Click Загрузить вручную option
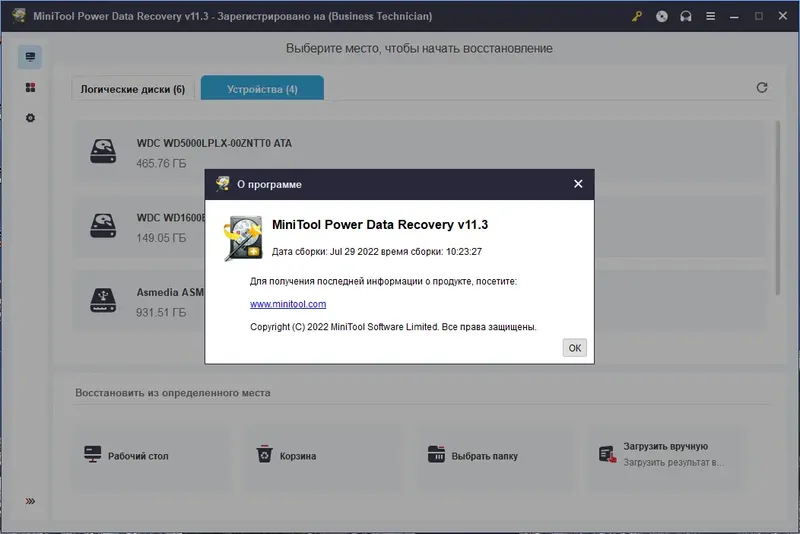This screenshot has width=800, height=534. (x=667, y=456)
